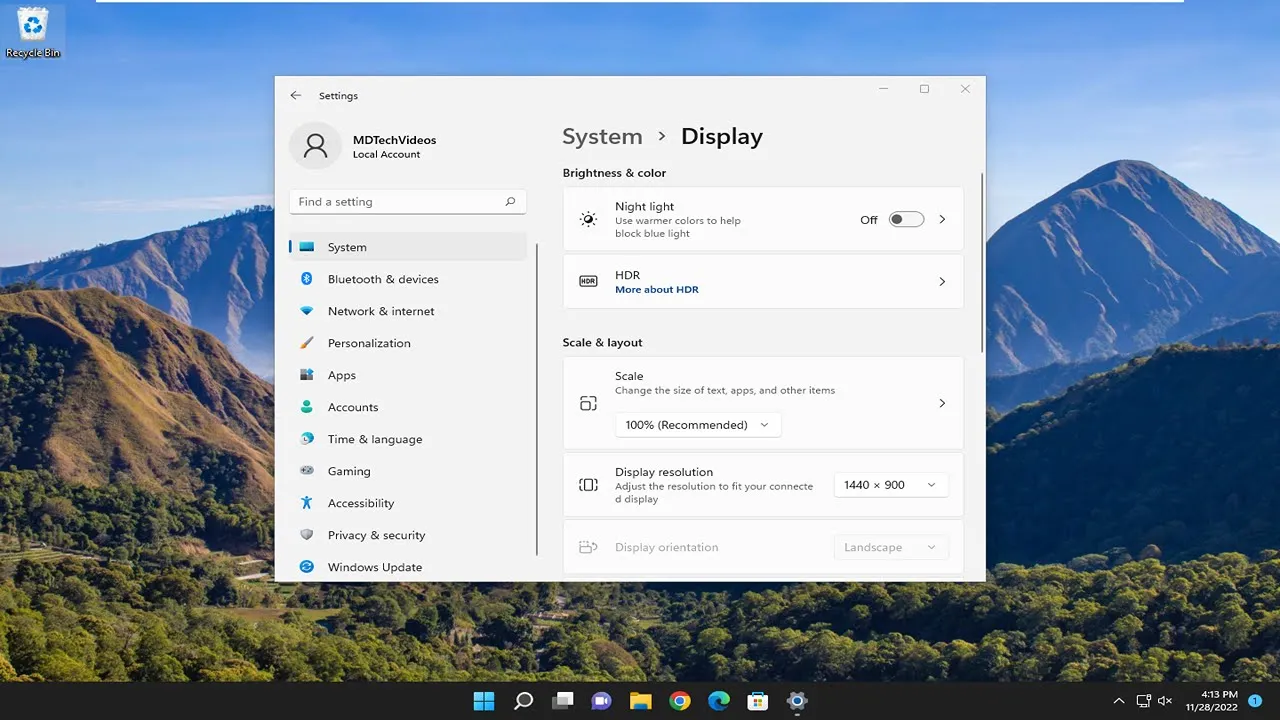Toggle the Night light switch
1280x720 pixels.
906,219
